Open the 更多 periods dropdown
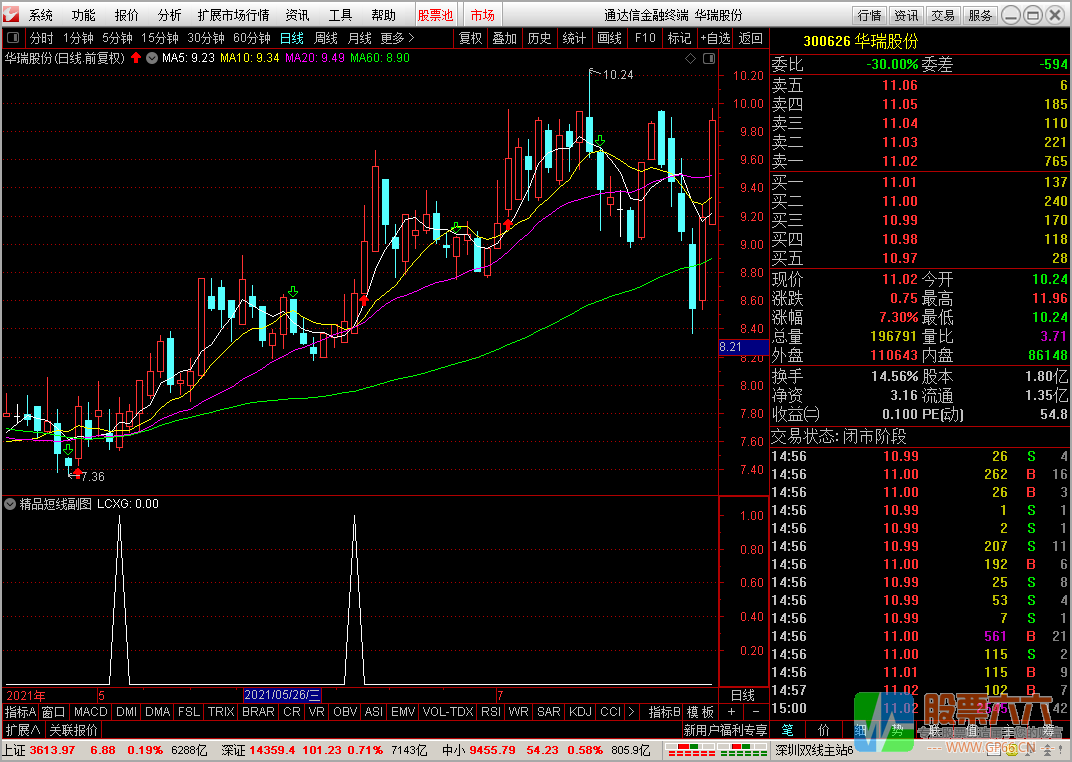 pos(397,38)
